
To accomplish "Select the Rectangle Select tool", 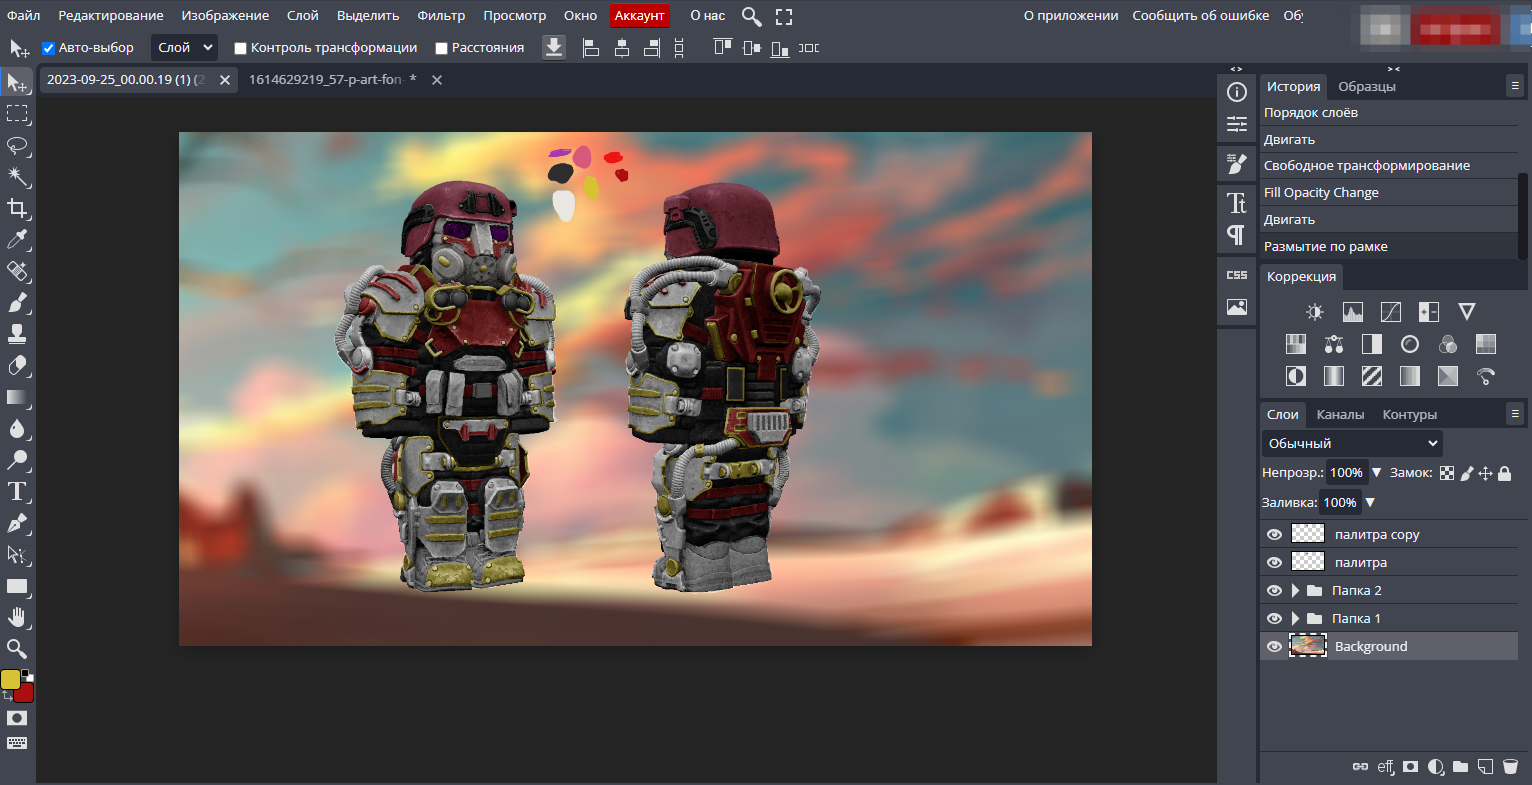I will pyautogui.click(x=17, y=114).
